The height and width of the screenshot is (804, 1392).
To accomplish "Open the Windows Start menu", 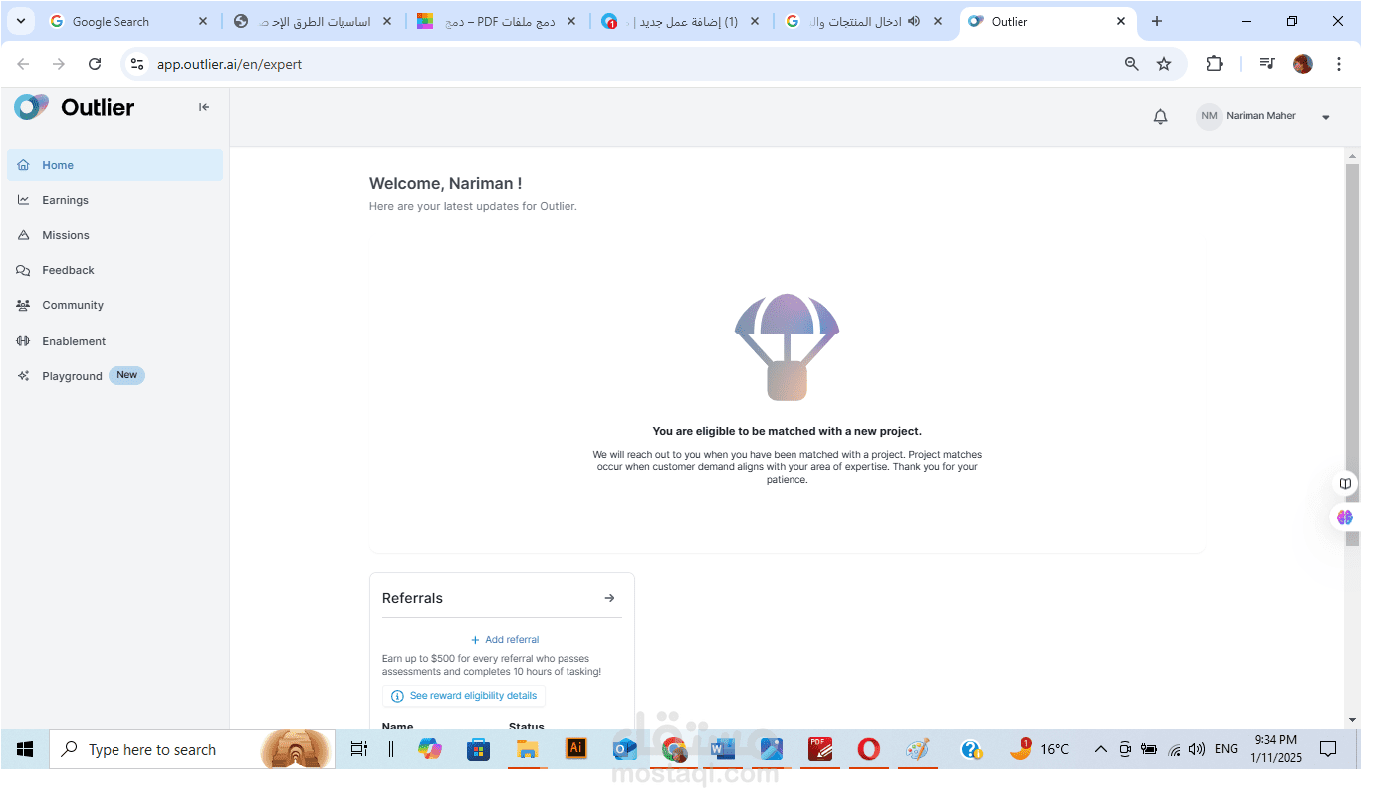I will 25,749.
